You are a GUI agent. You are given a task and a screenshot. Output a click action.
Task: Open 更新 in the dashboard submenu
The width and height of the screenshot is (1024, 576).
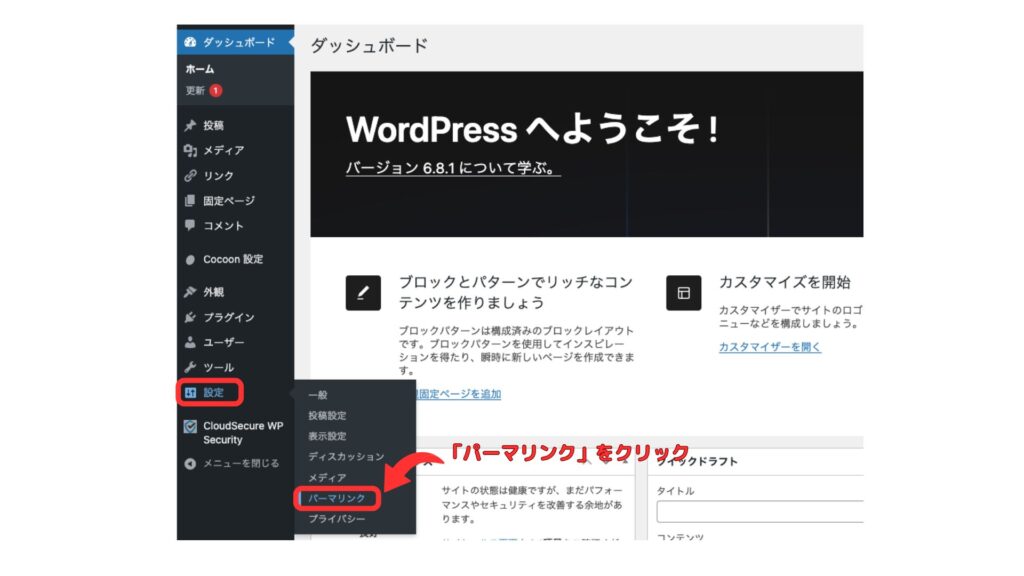195,91
